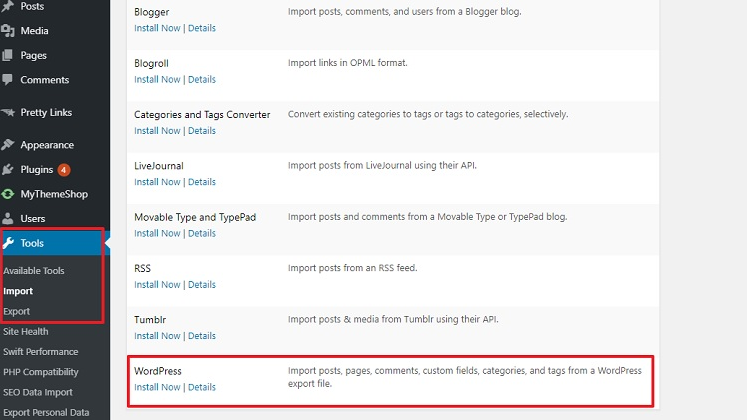View Details for RSS importer
This screenshot has width=747, height=420.
click(x=202, y=284)
